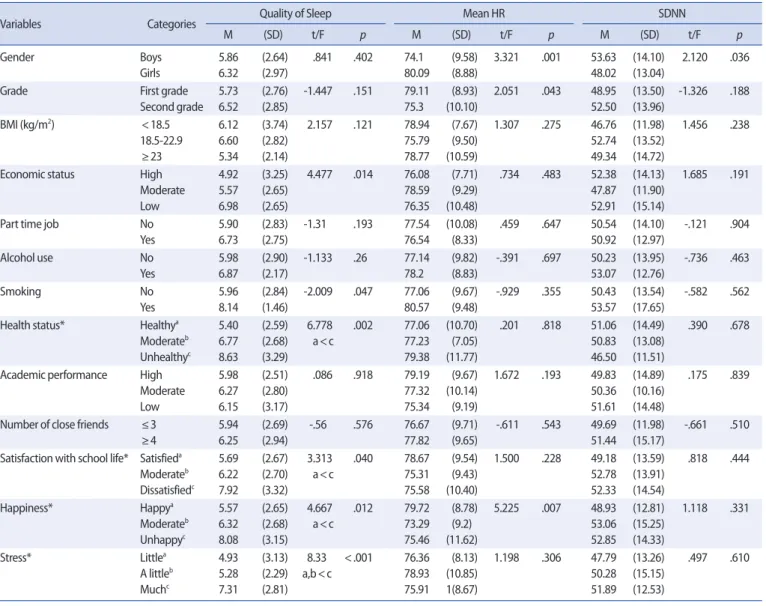Image resolution: width=766 pixels, height=606 pixels.
Task: Select the 'Gender' variable label
Action: (x=17, y=57)
